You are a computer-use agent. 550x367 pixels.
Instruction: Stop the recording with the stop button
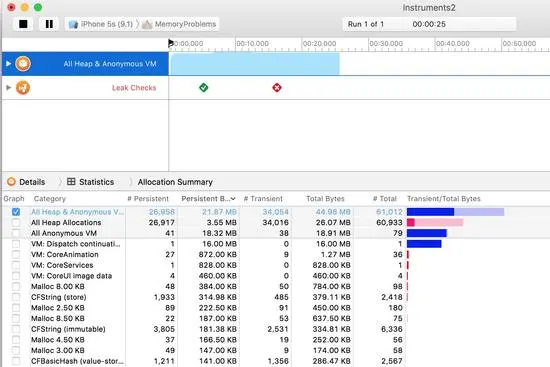[x=23, y=24]
